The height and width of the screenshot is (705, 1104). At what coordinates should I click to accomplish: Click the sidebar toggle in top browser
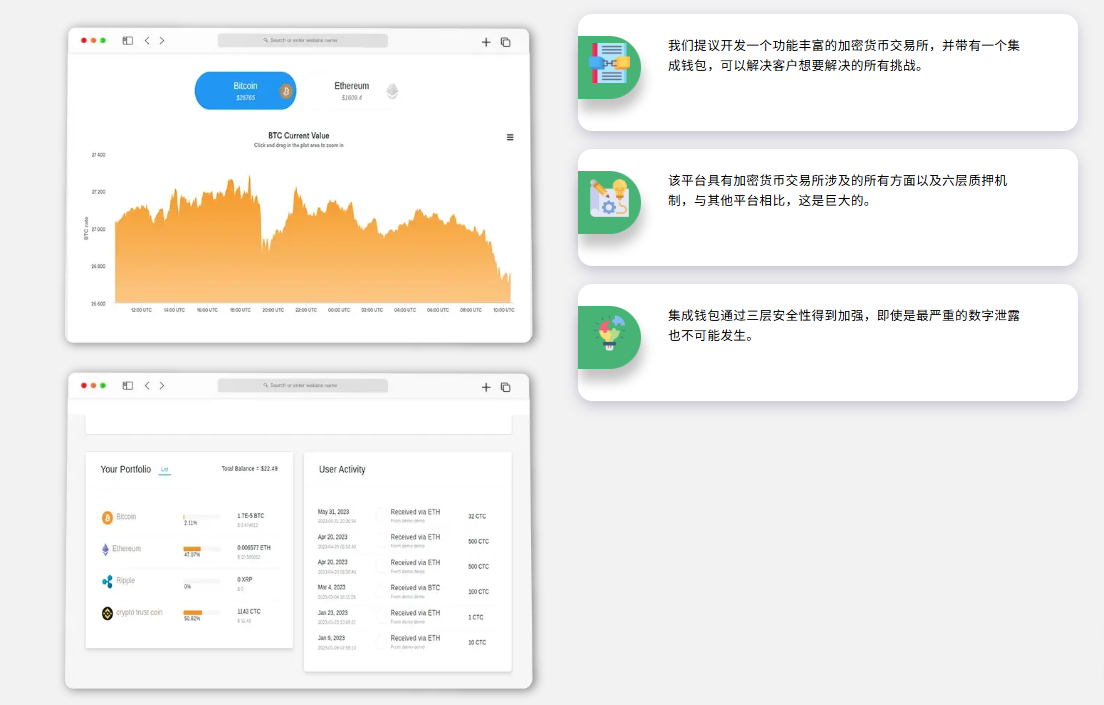(x=128, y=41)
